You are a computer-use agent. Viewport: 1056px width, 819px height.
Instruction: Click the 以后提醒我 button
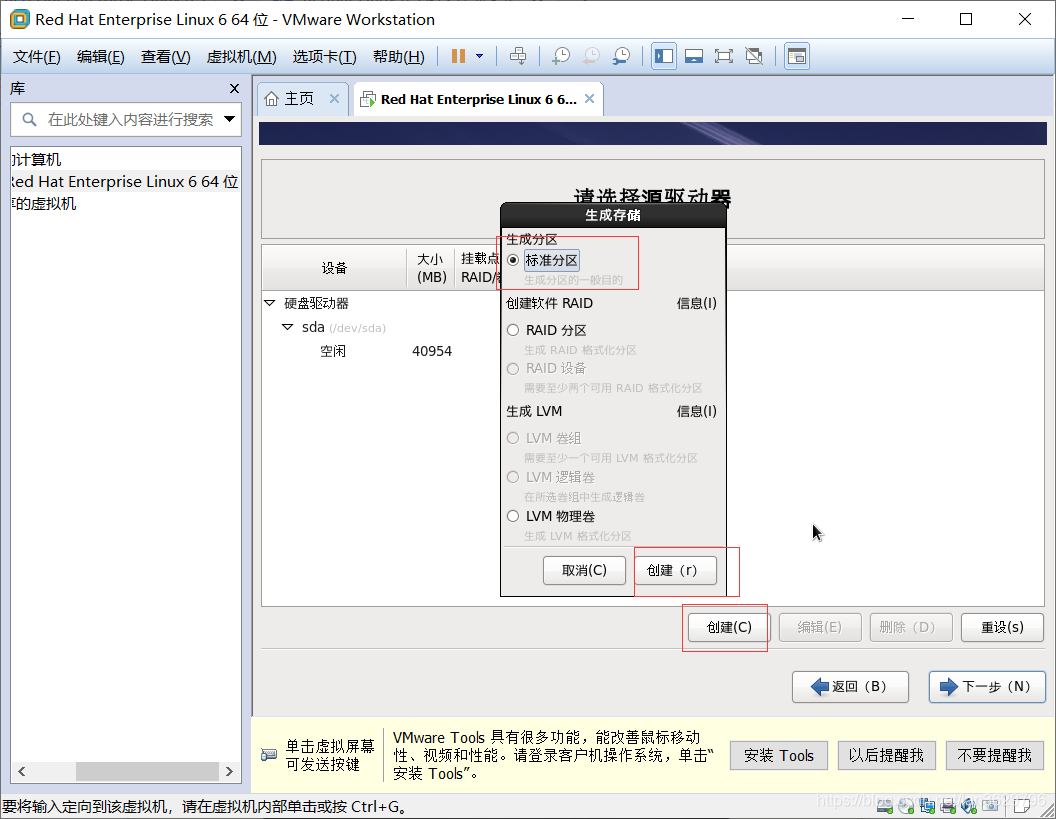(886, 756)
